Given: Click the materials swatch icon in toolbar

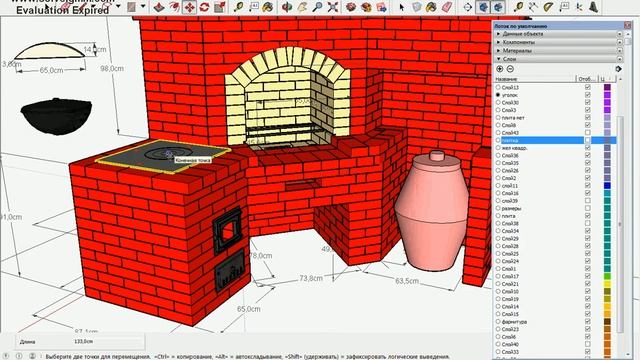Looking at the screenshot, I should tap(131, 7).
